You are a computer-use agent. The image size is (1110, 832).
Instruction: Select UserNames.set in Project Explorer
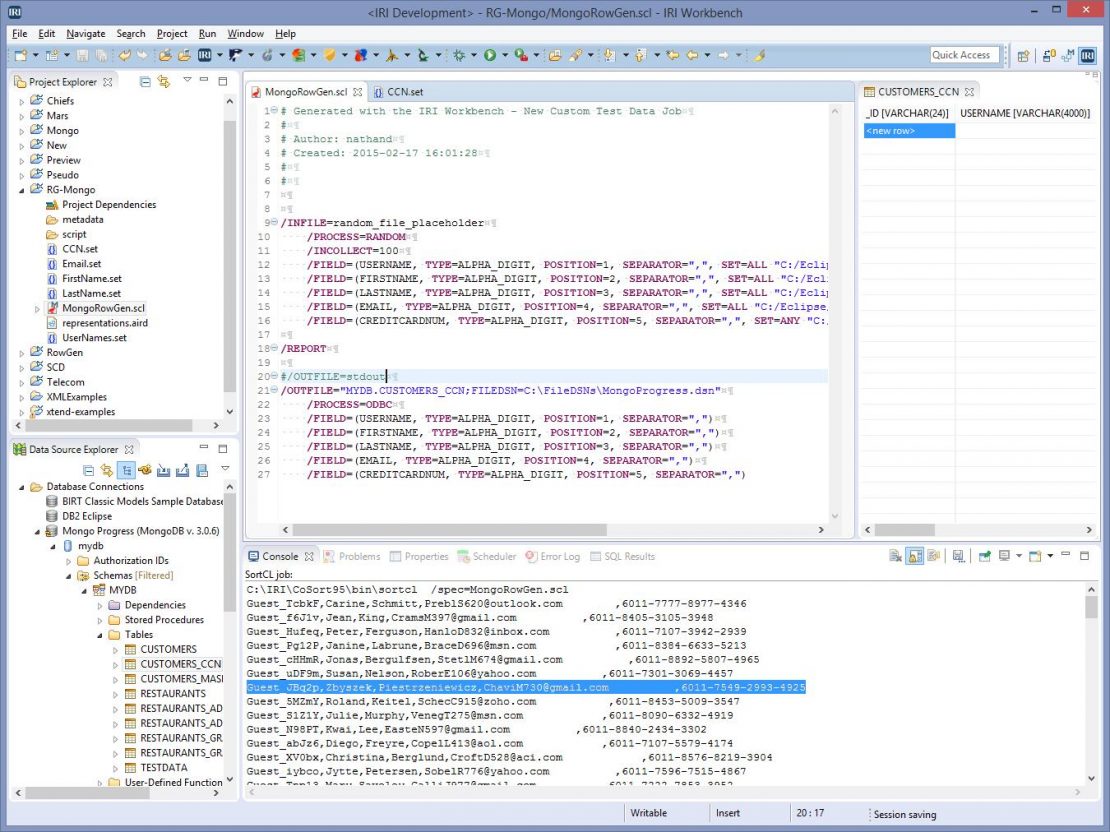pos(94,338)
